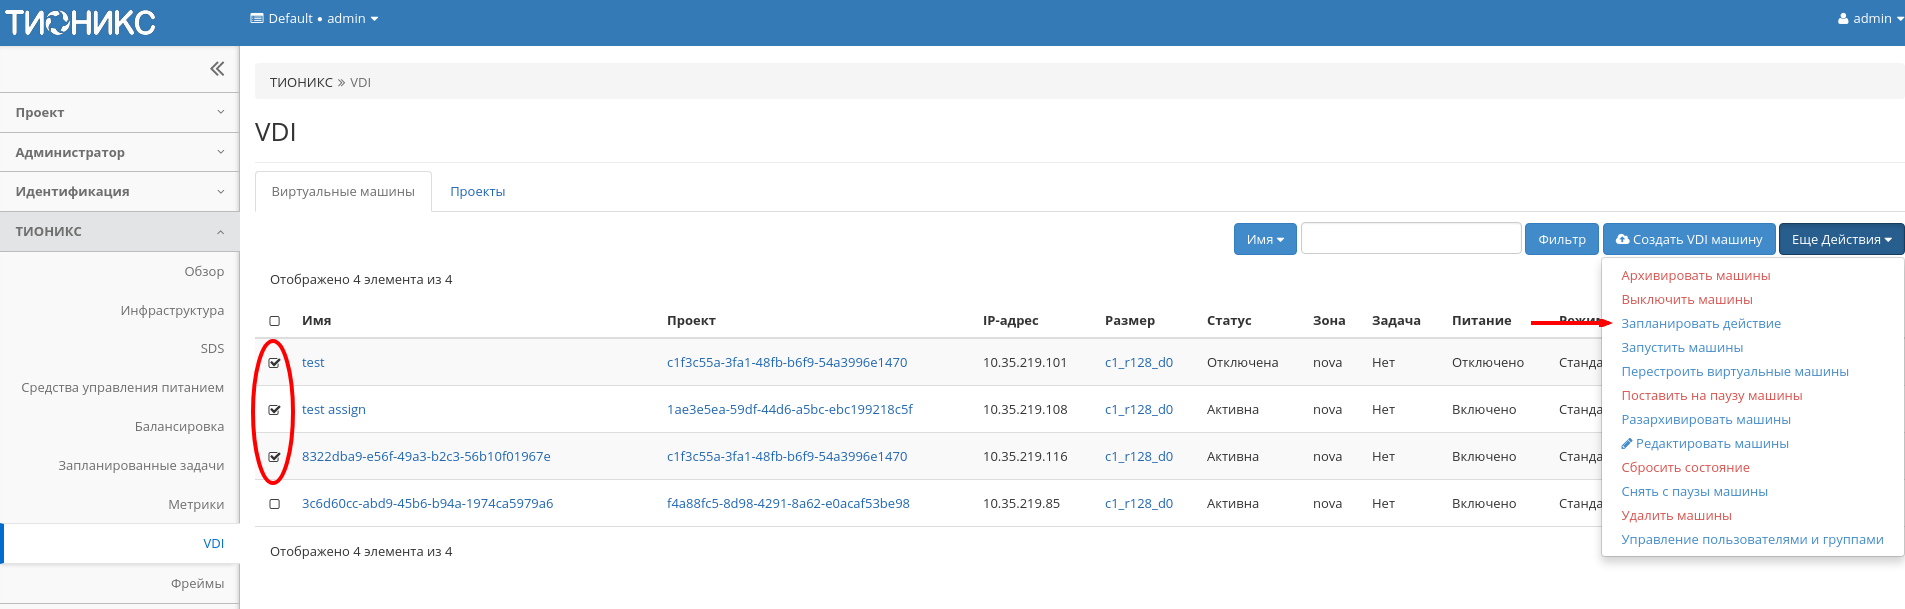Screen dimensions: 1905x609
Task: Toggle the select-all checkbox in table header
Action: [x=275, y=321]
